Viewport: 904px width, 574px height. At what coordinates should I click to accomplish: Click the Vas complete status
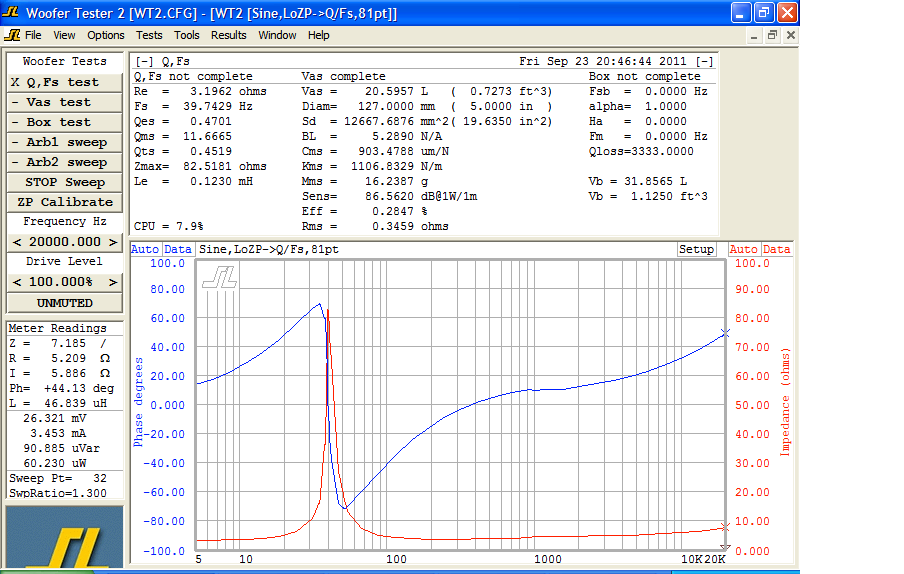tap(343, 77)
